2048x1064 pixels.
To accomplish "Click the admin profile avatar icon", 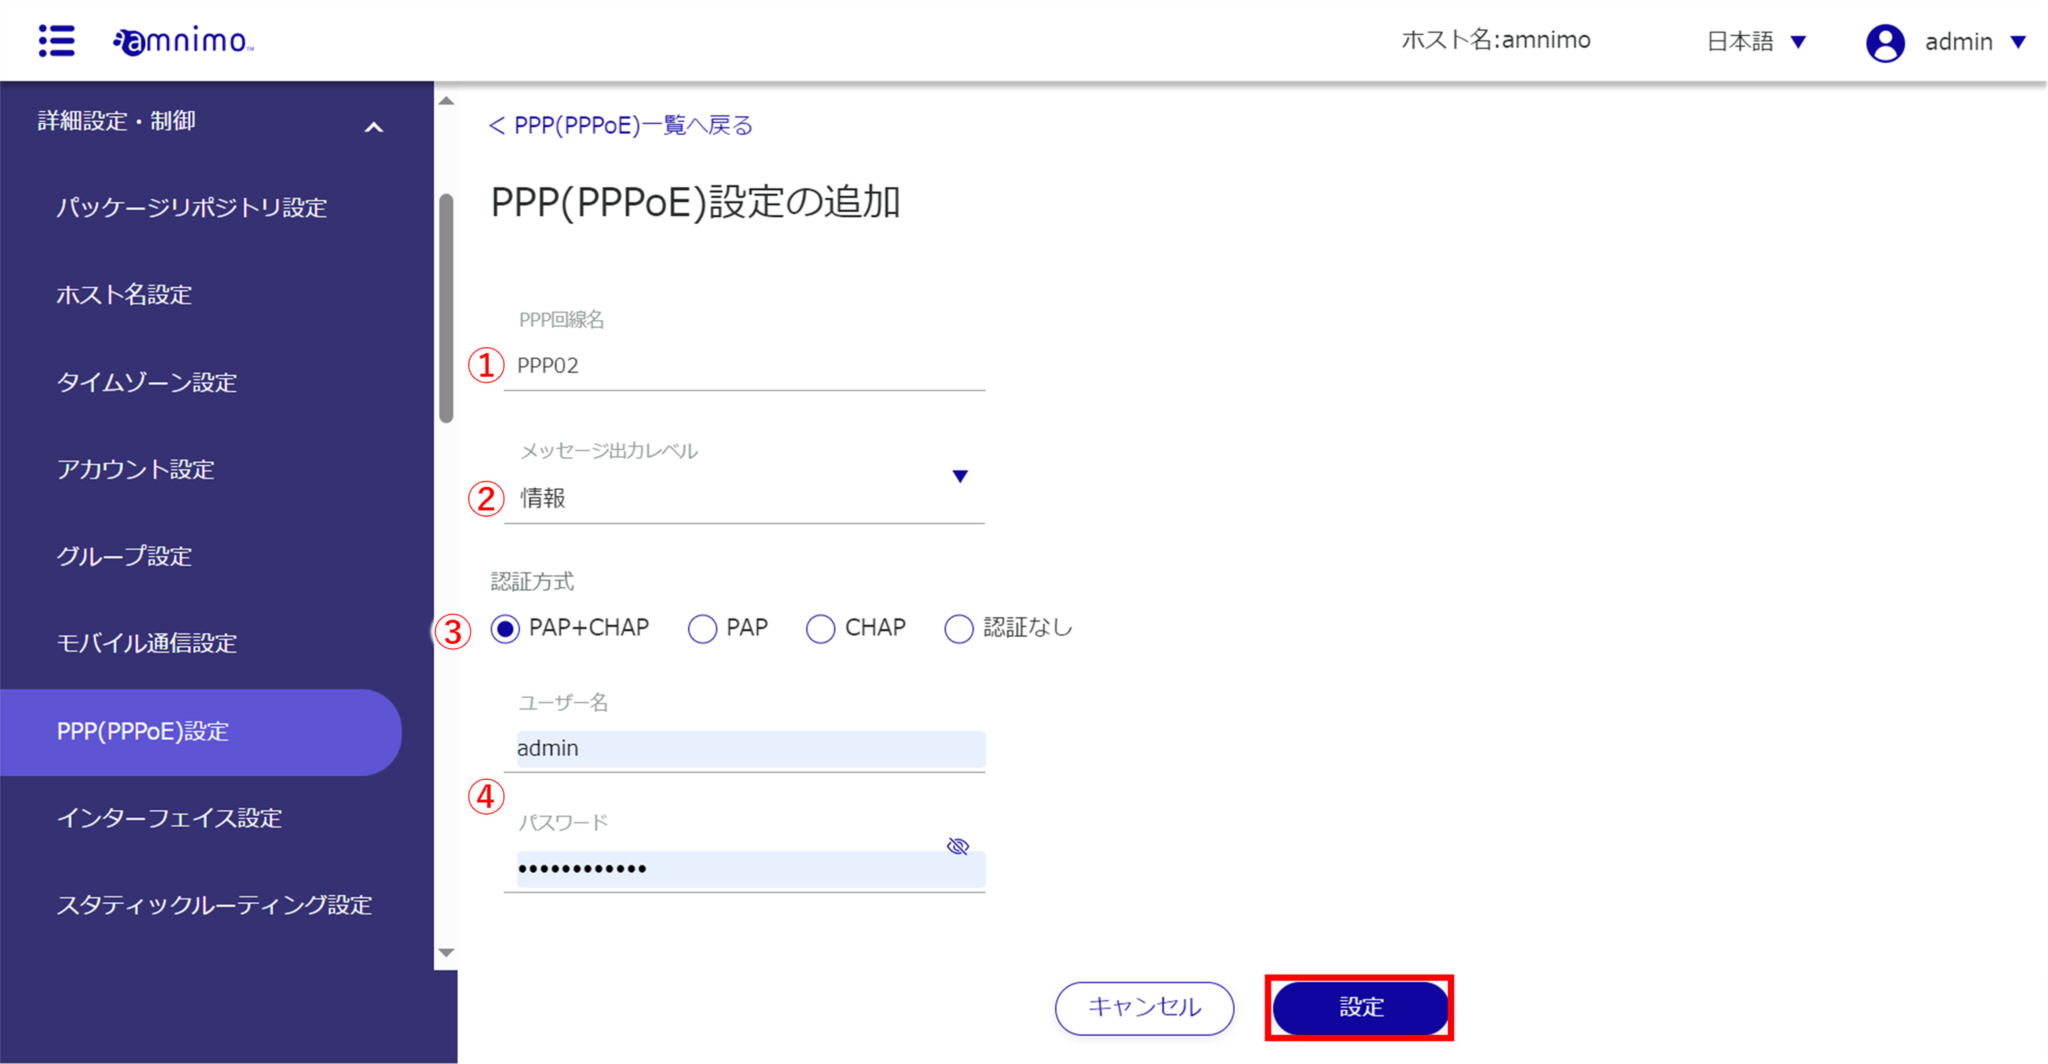I will pos(1886,42).
